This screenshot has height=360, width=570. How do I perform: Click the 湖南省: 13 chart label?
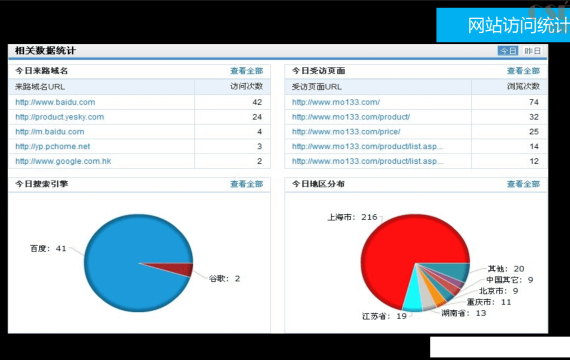click(x=463, y=313)
